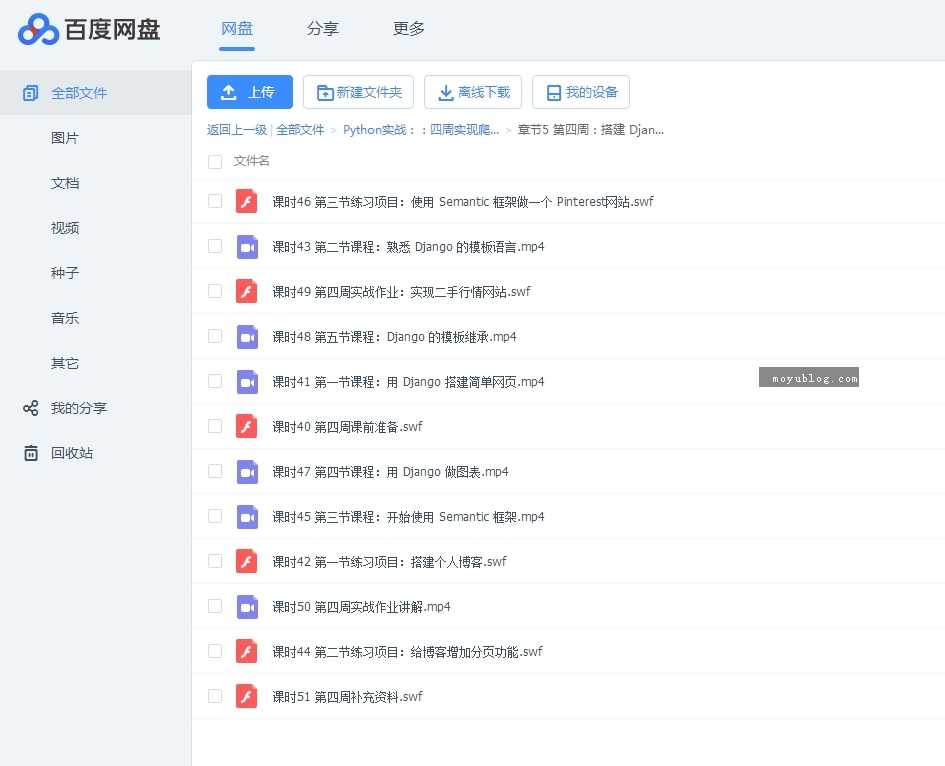
Task: Click the 离线下载 download icon
Action: tap(444, 91)
